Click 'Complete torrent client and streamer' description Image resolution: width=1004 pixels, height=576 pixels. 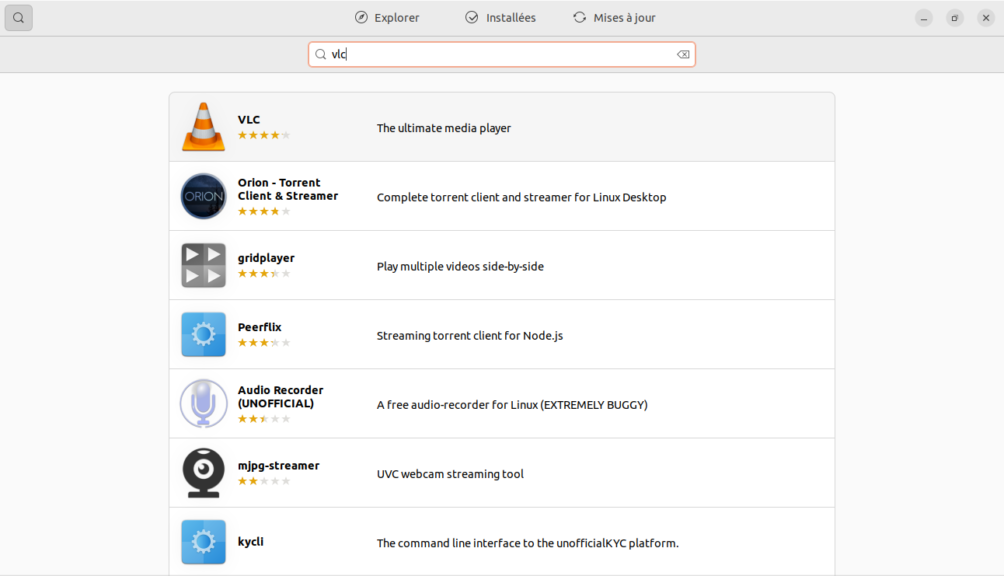click(521, 197)
